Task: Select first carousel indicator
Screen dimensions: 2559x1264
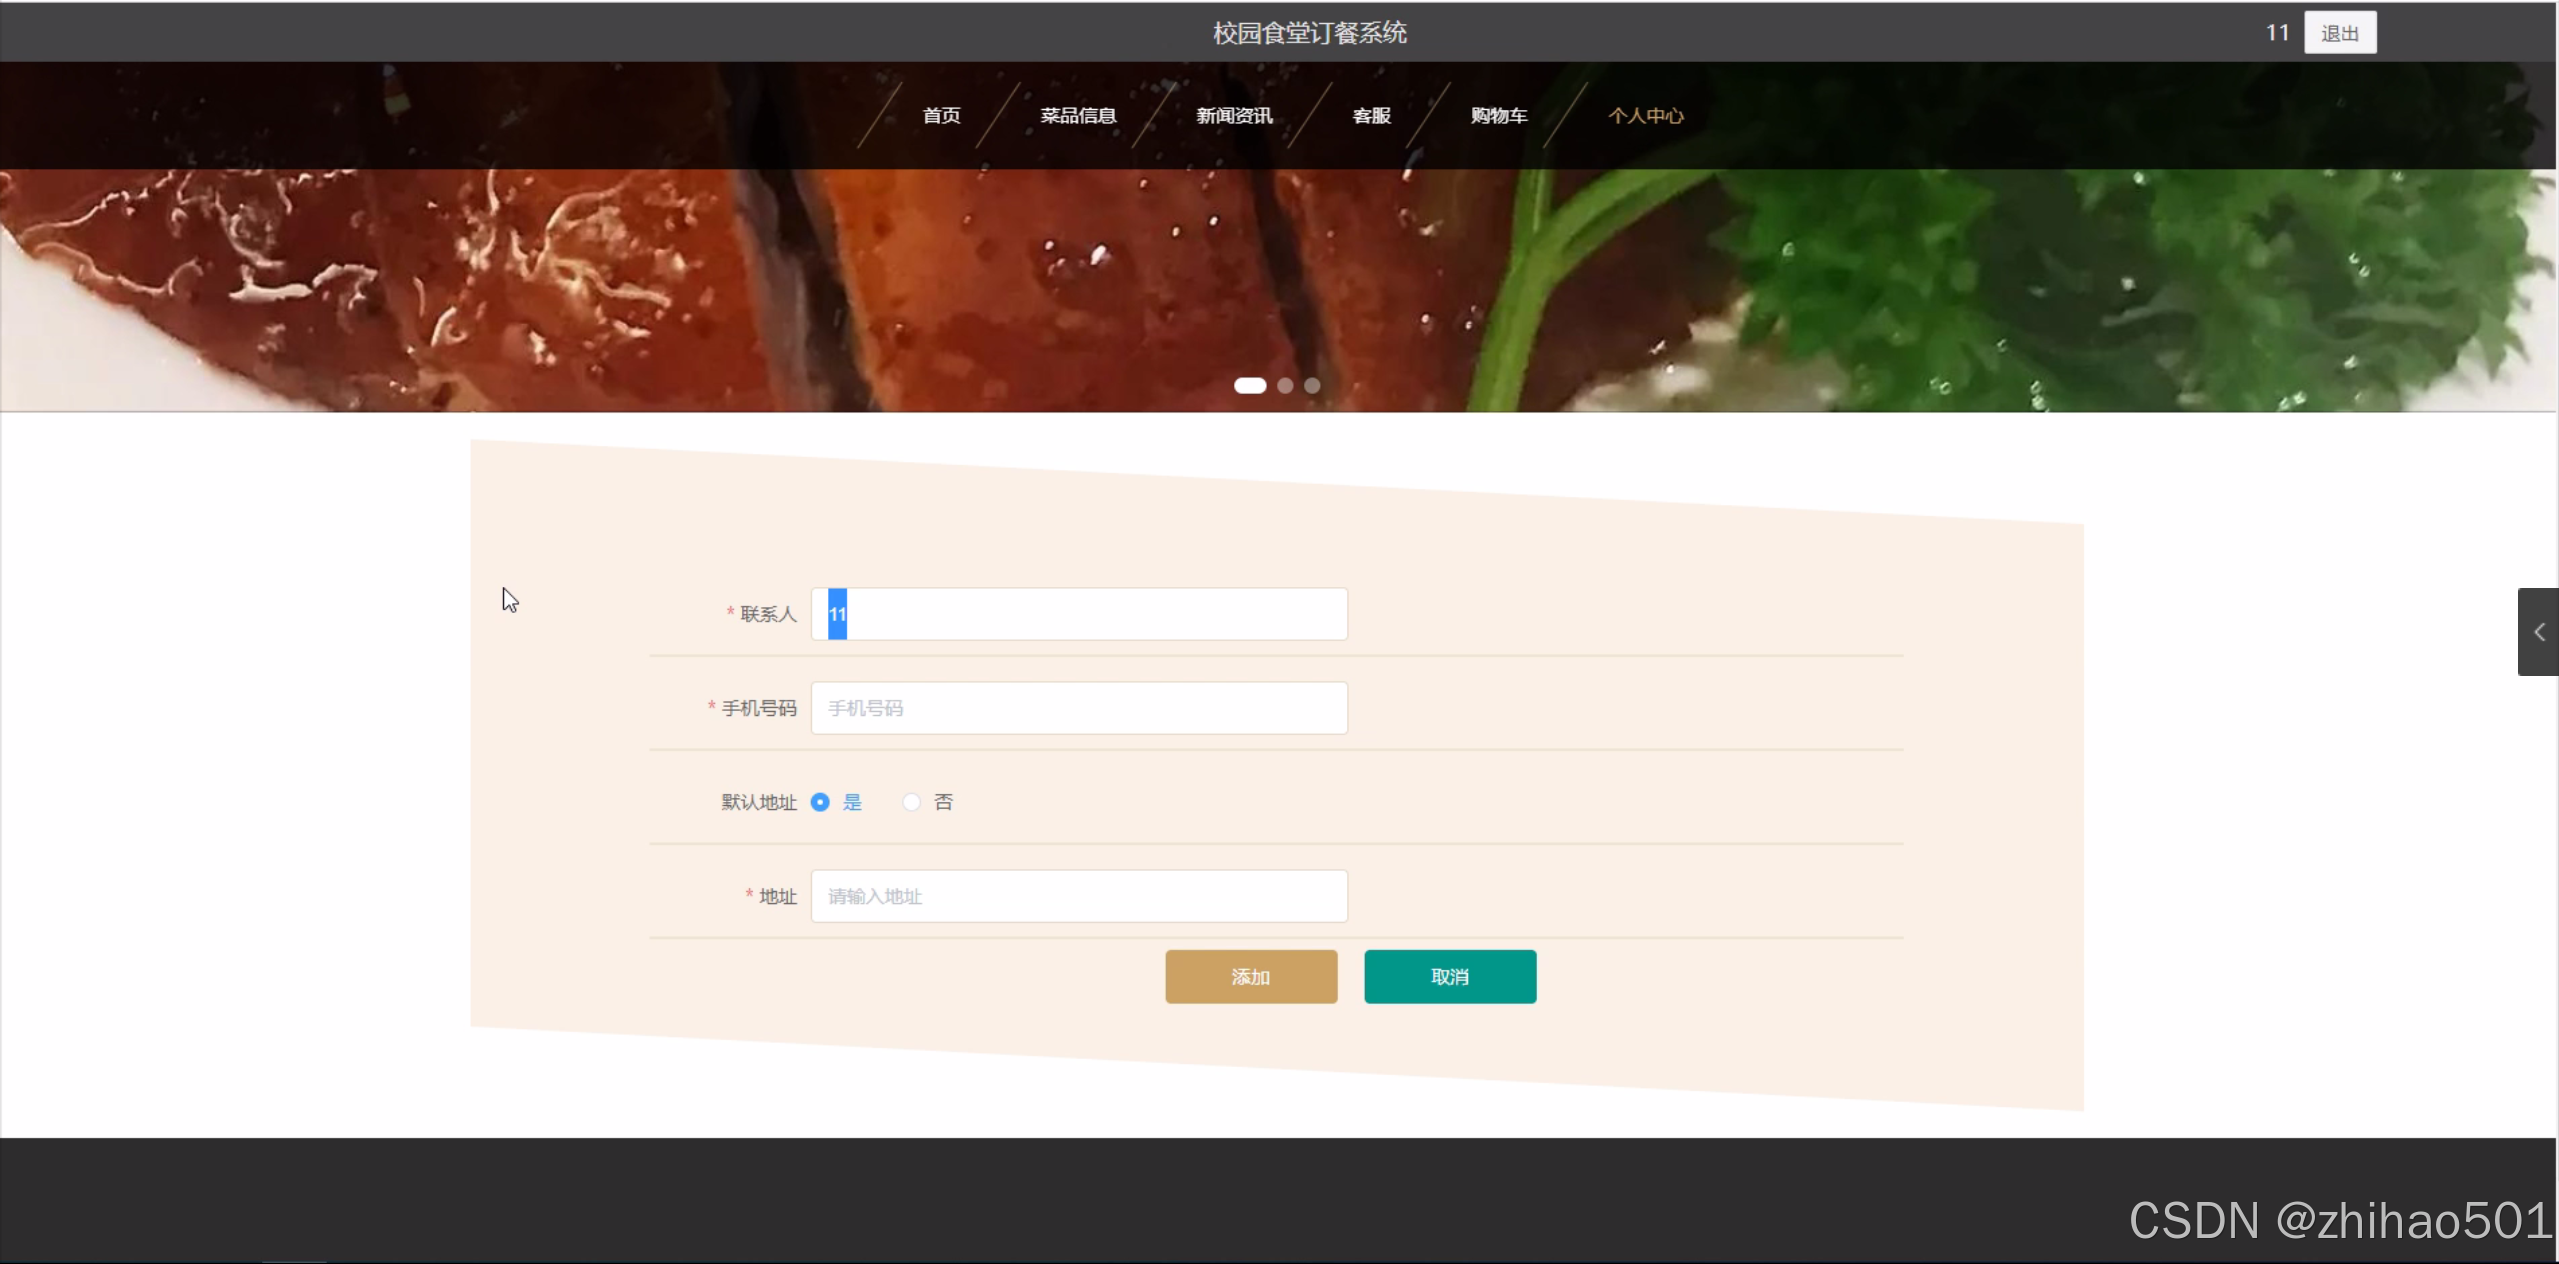Action: coord(1250,386)
